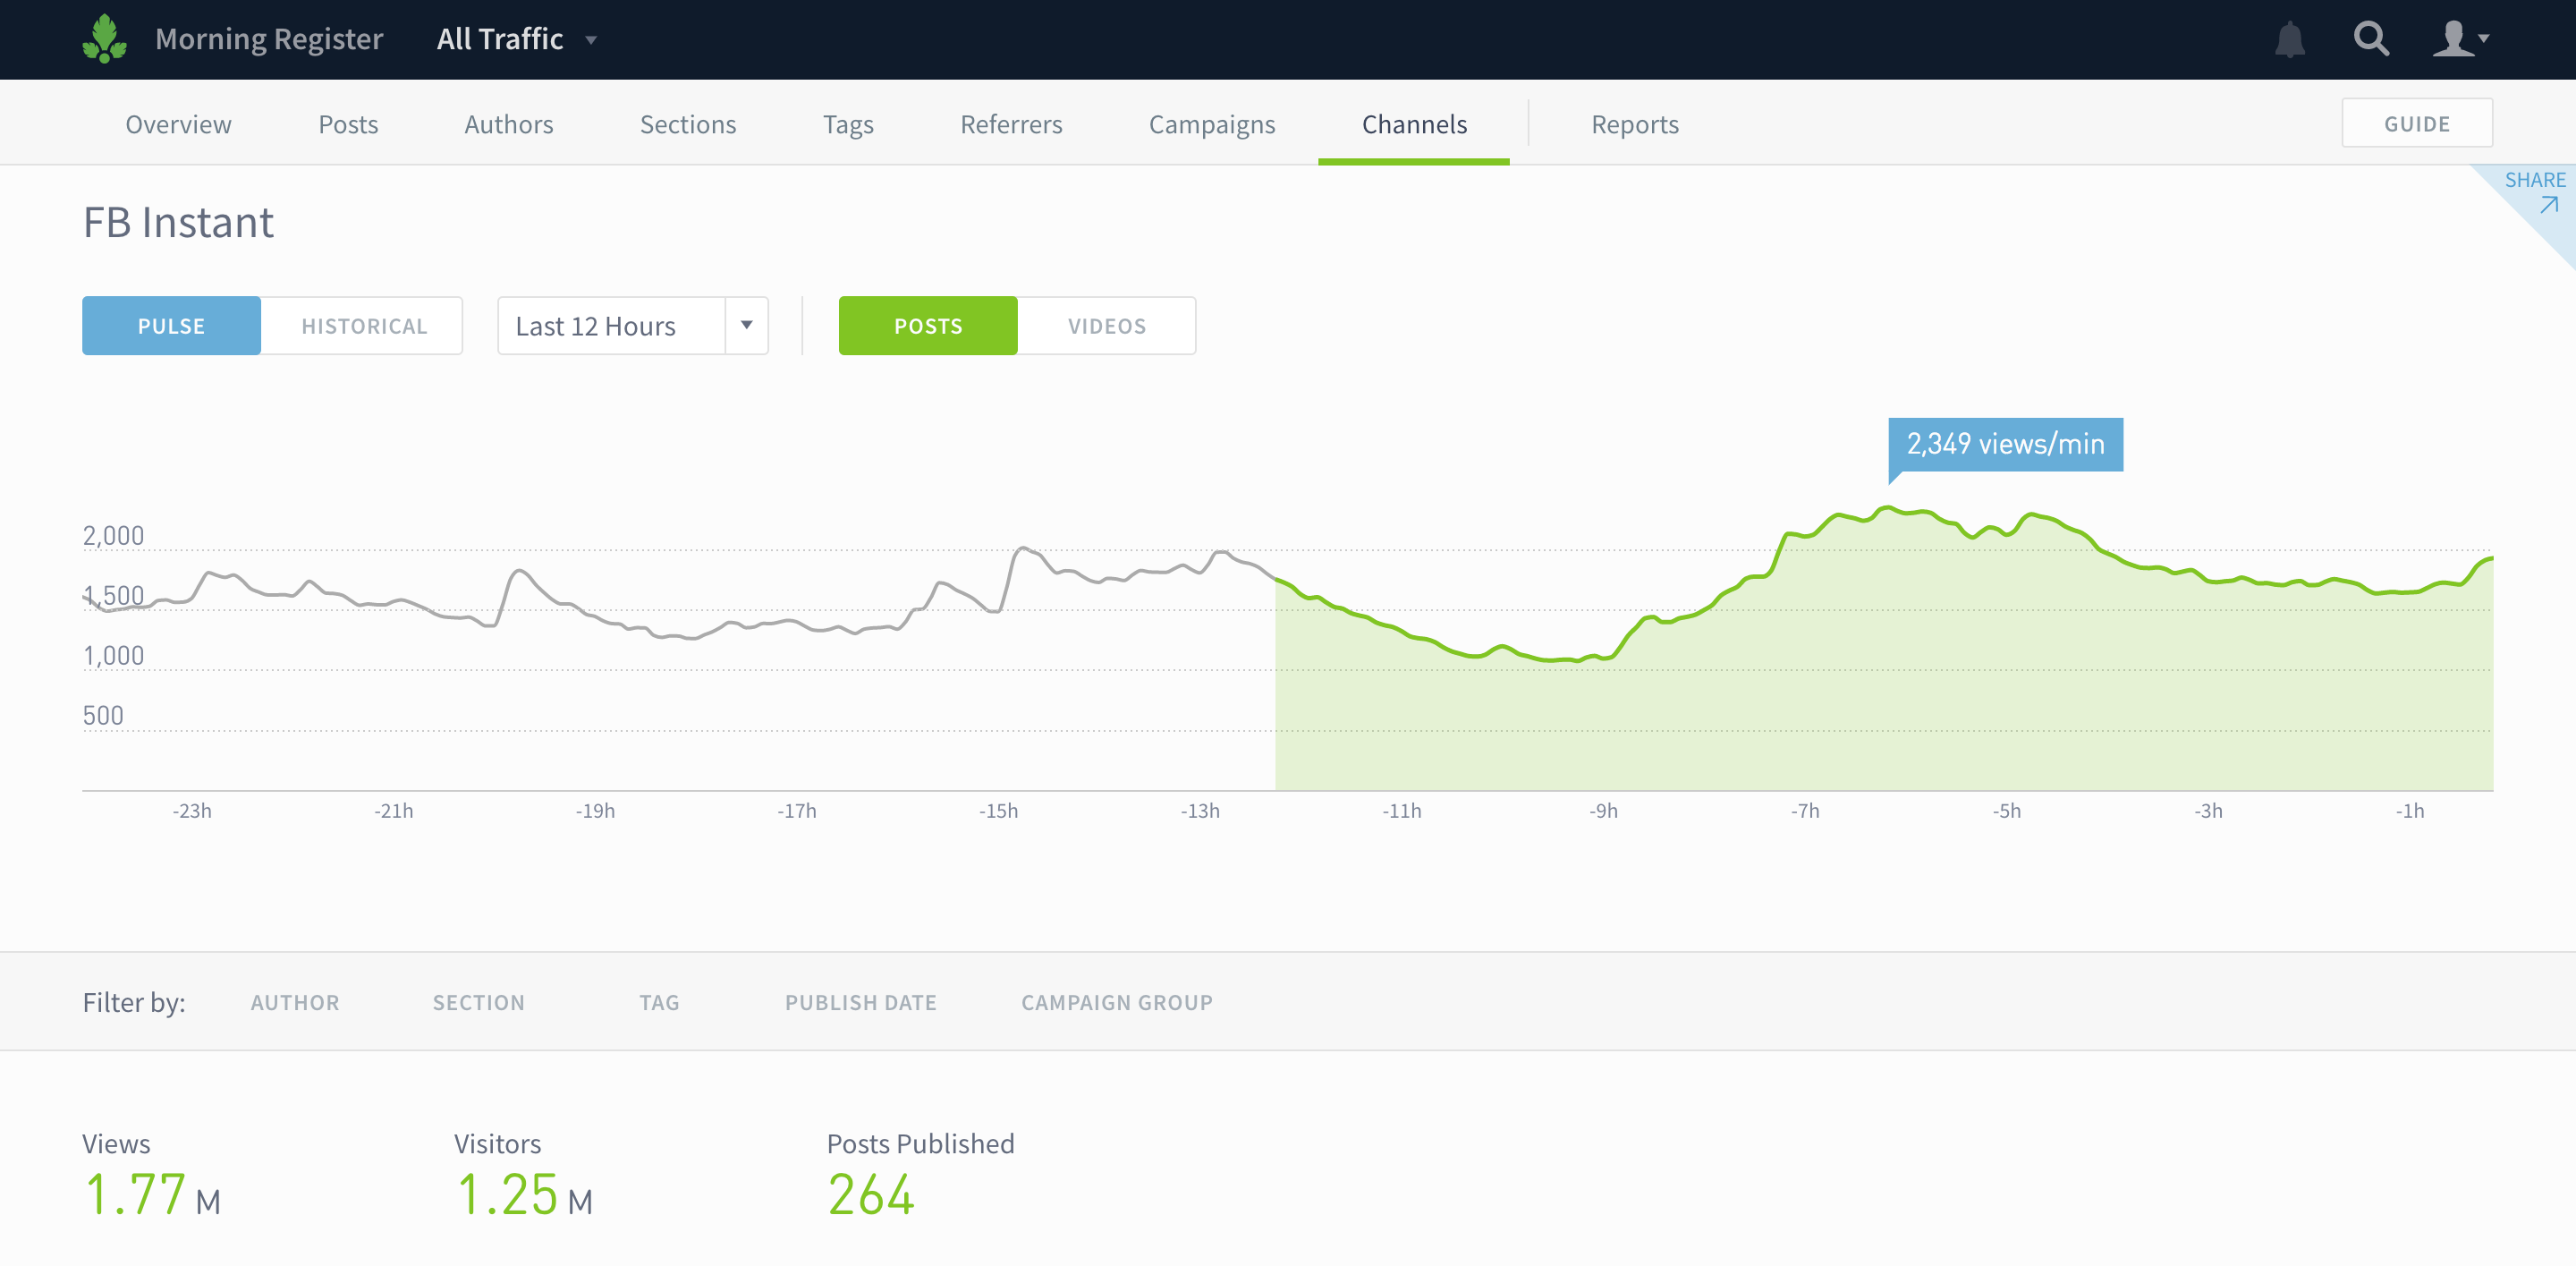Click the -5h timeline label
2576x1266 pixels.
tap(2006, 811)
